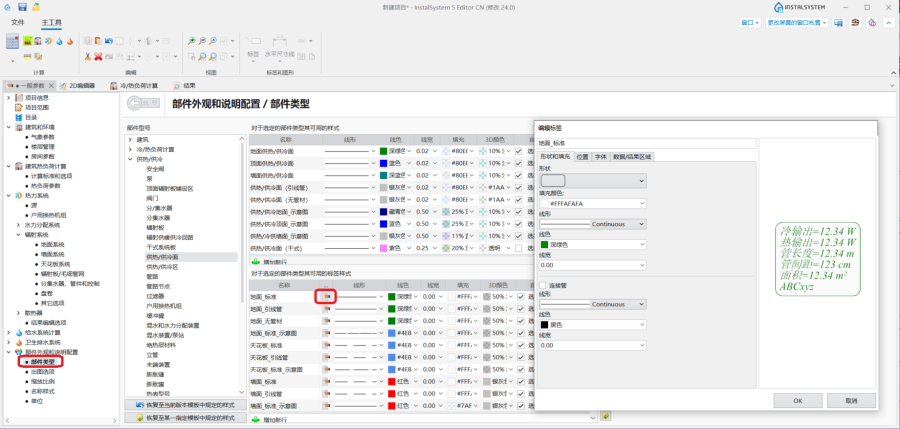900x429 pixels.
Task: Select 供热/供冷区 in component type list
Action: coord(162,266)
